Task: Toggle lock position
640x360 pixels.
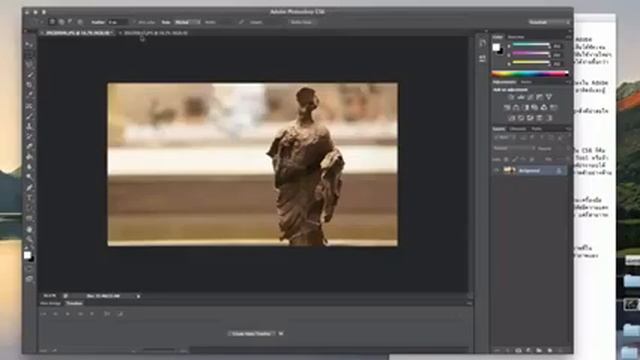Action: click(524, 159)
